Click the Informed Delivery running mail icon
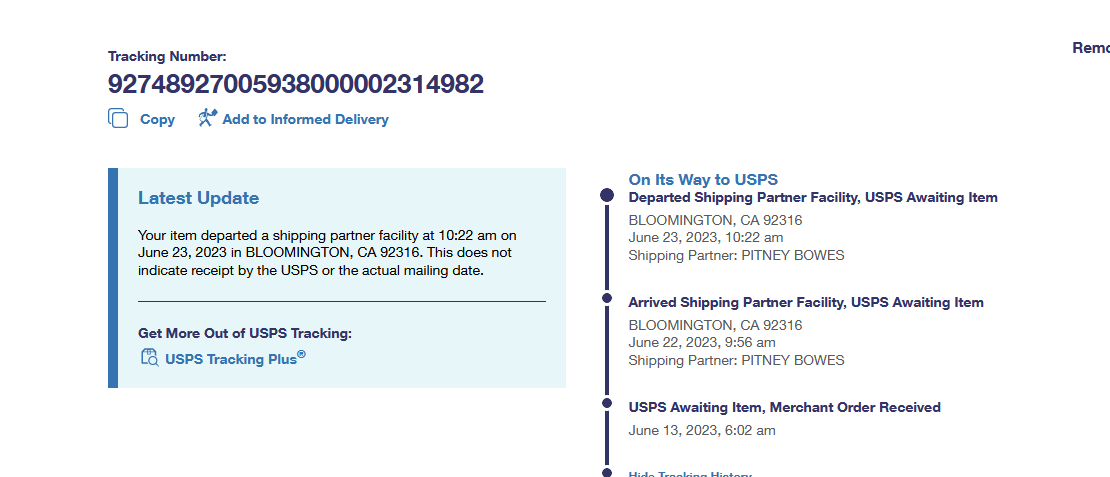Screen dimensions: 1110x477 click(207, 118)
